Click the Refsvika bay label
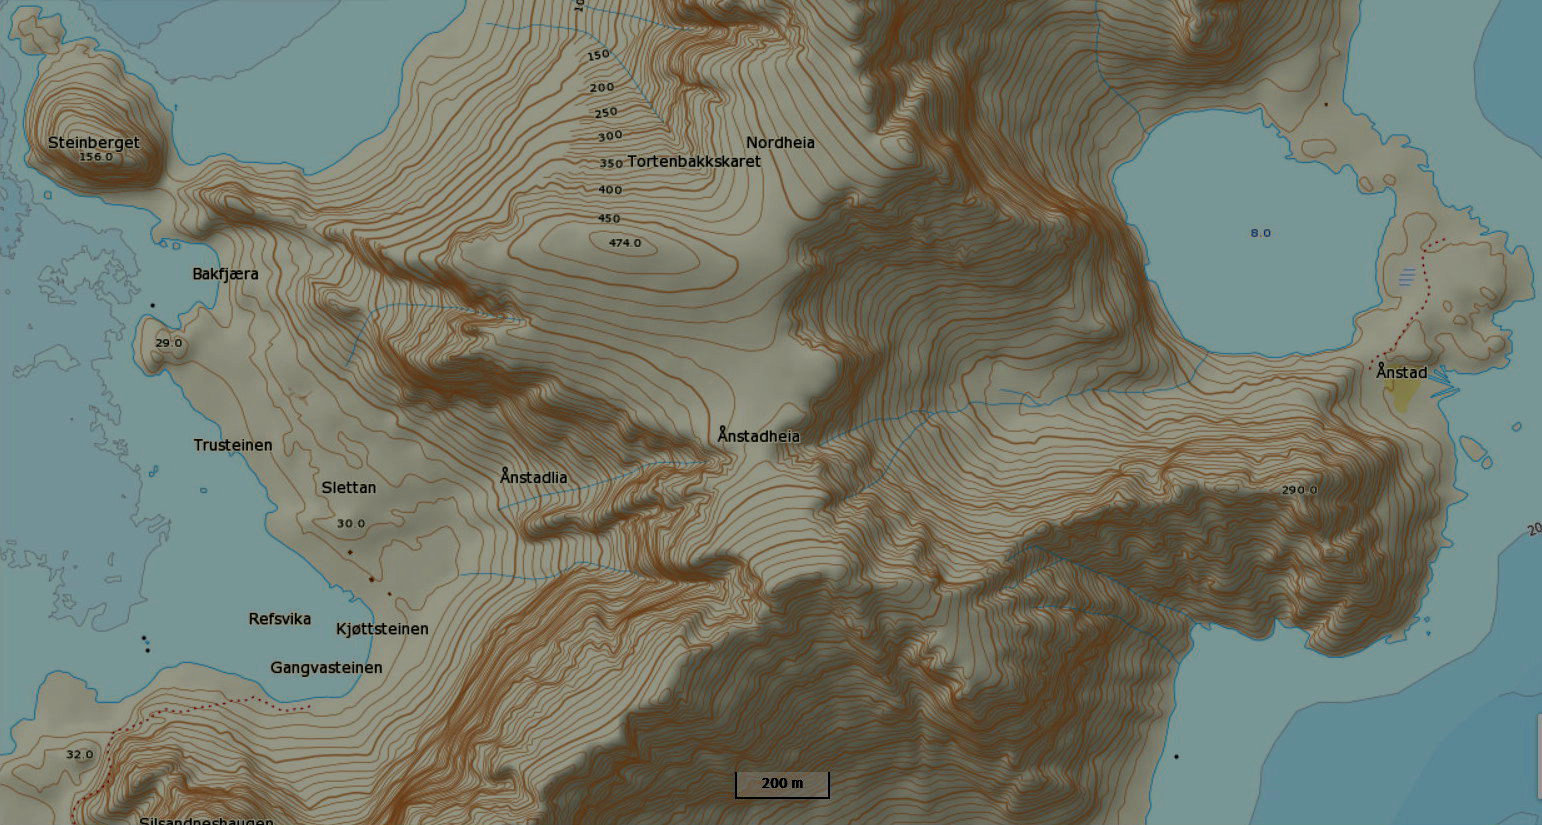Screen dimensions: 1542x825 280,619
